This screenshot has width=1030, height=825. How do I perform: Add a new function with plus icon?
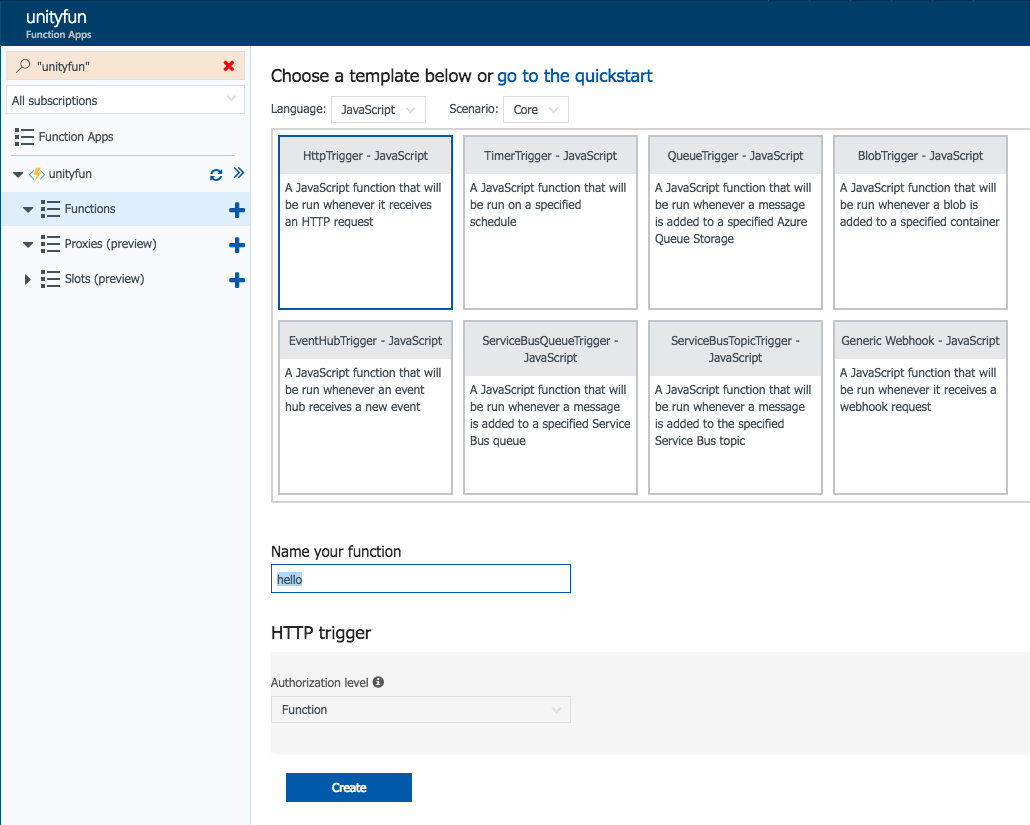[236, 210]
